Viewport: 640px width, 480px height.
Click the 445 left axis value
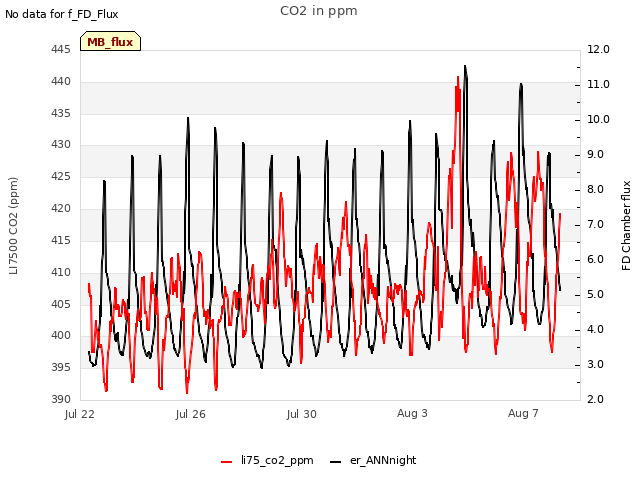pyautogui.click(x=61, y=49)
